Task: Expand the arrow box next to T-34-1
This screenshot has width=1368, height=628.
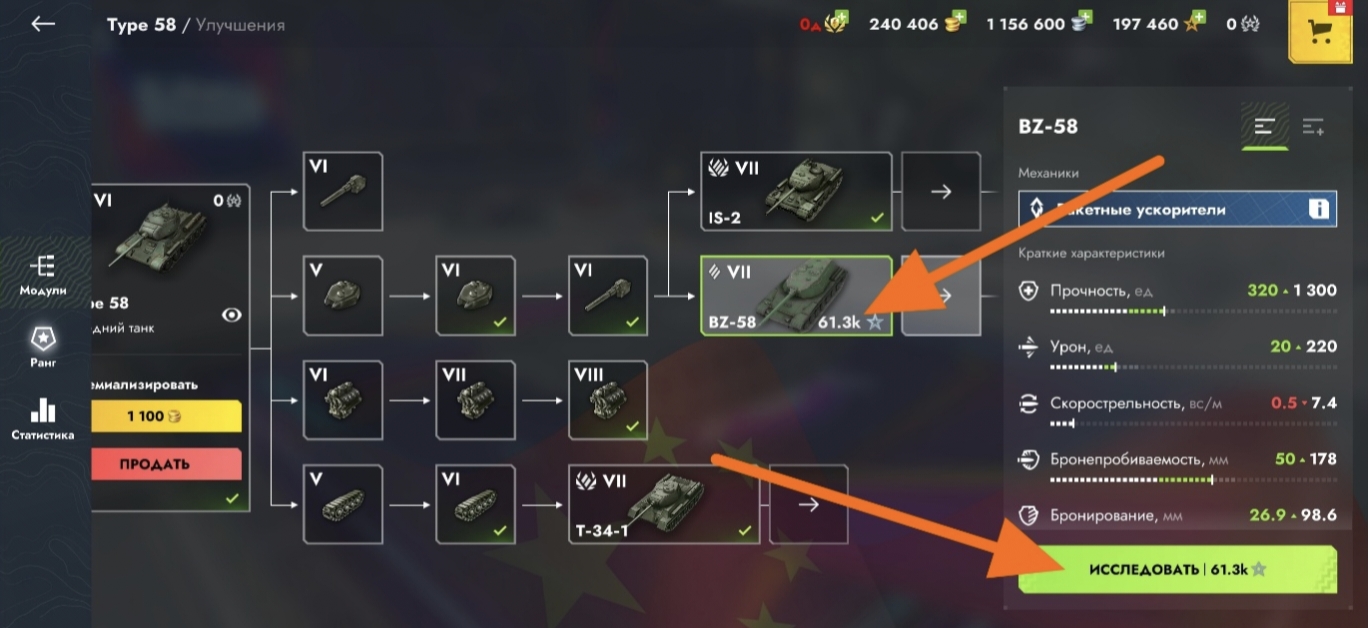Action: [808, 504]
